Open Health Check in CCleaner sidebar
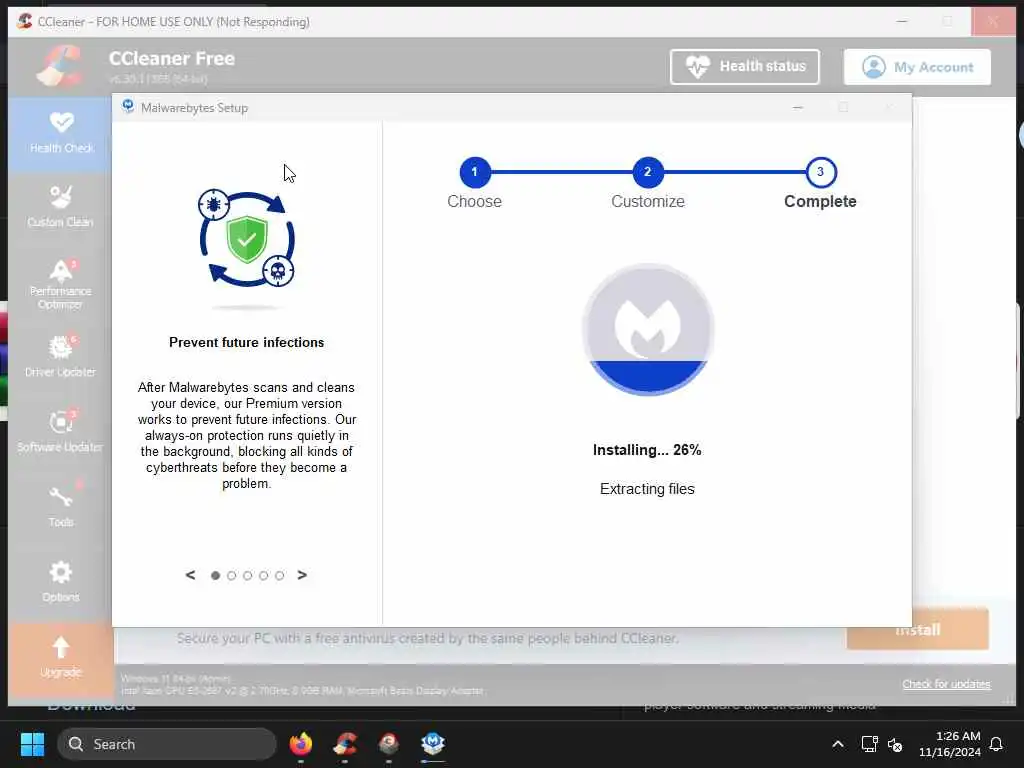This screenshot has height=768, width=1024. [61, 133]
